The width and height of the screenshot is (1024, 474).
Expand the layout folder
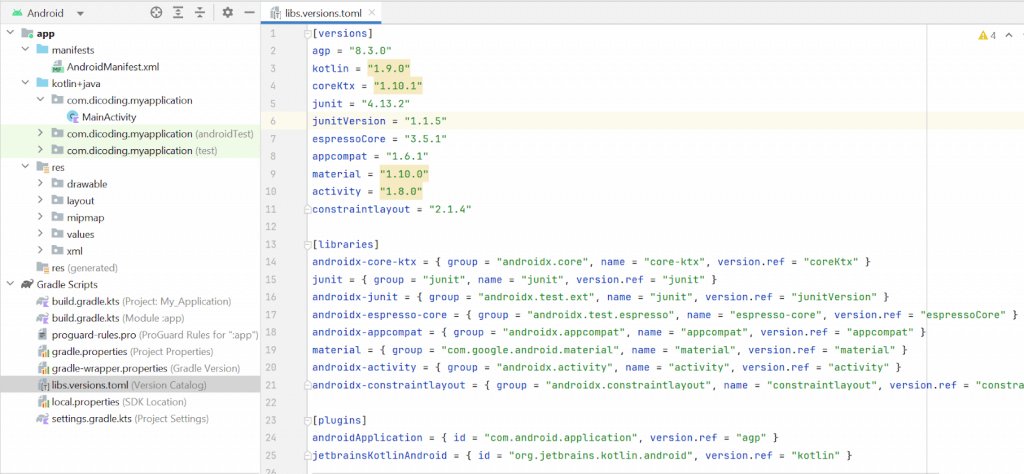(40, 200)
